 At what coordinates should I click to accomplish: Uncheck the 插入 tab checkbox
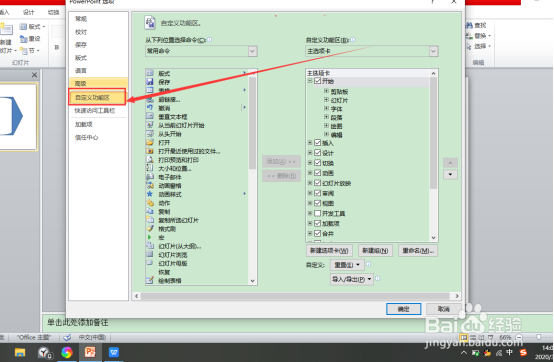tap(317, 143)
